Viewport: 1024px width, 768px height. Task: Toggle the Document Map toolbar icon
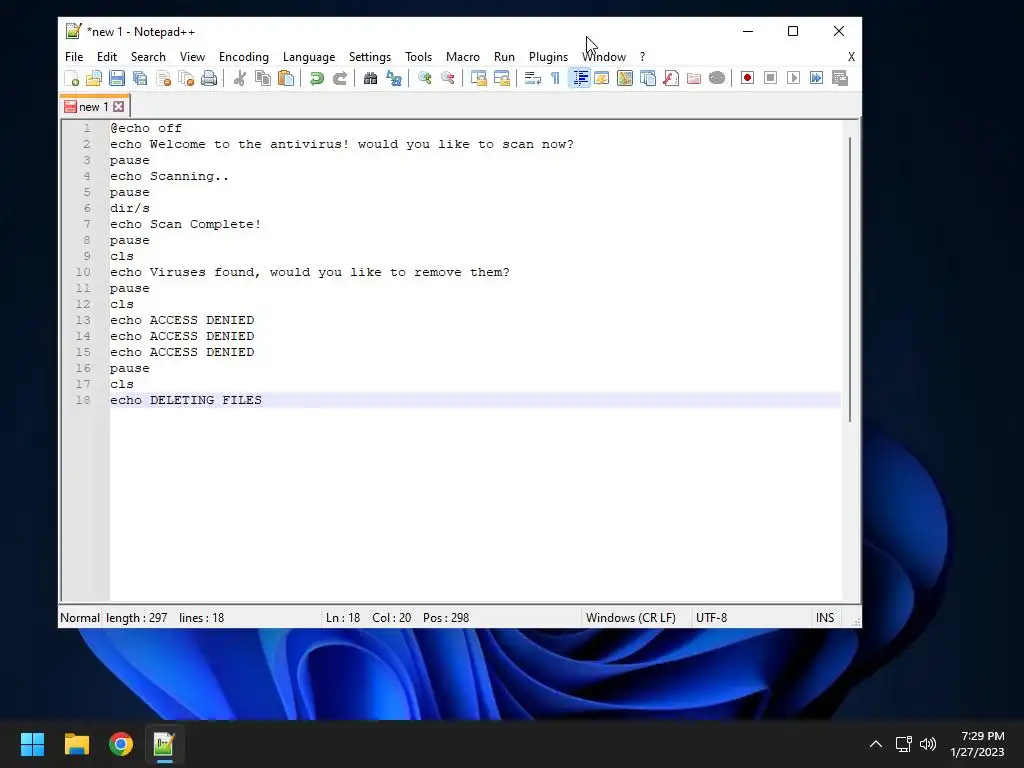coord(625,78)
